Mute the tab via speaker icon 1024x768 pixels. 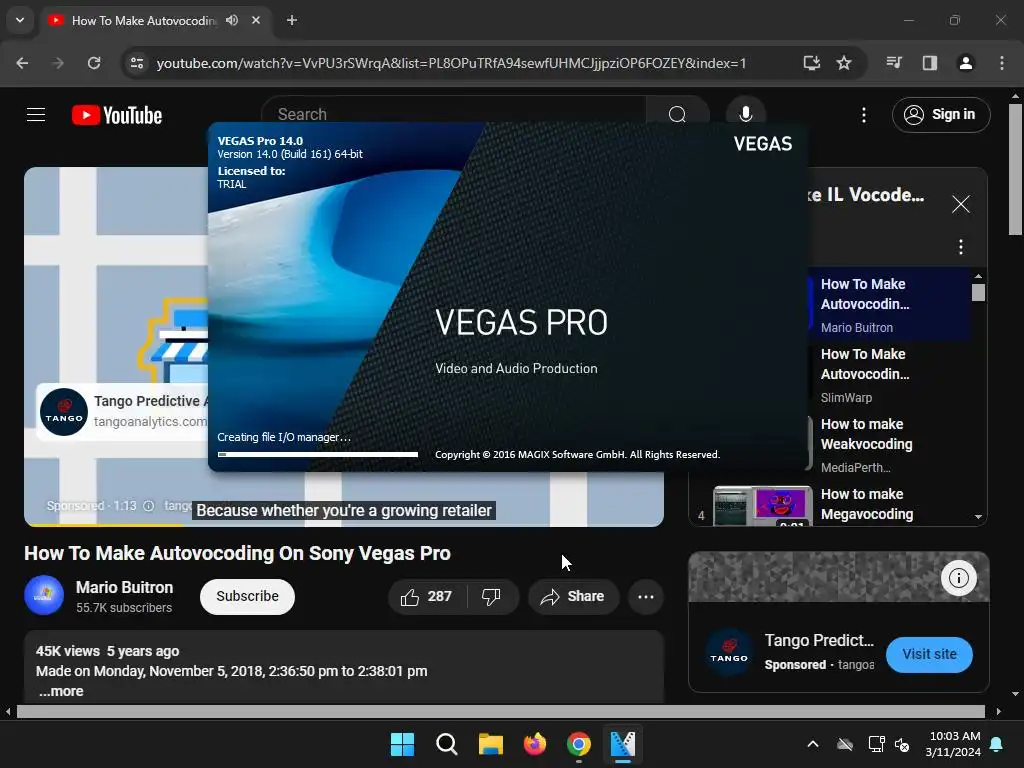click(x=232, y=20)
